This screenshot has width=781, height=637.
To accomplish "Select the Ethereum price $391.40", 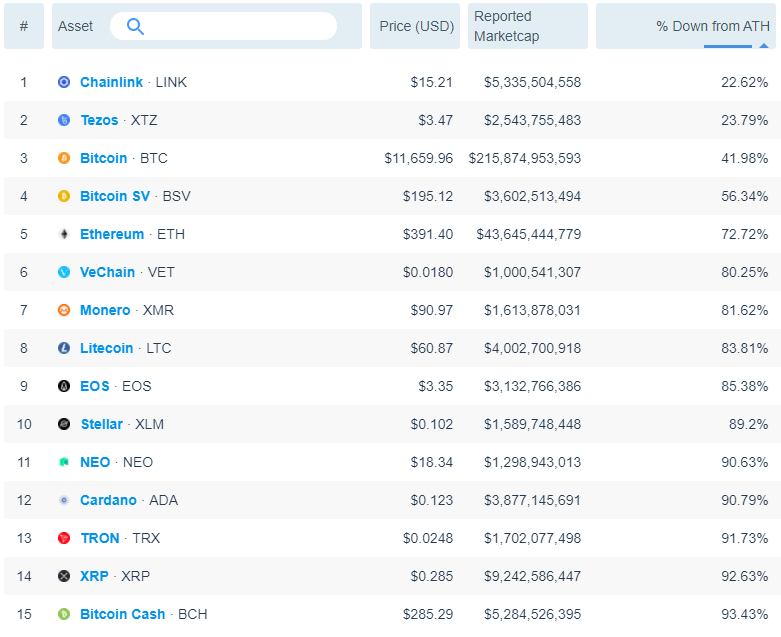I will click(428, 234).
